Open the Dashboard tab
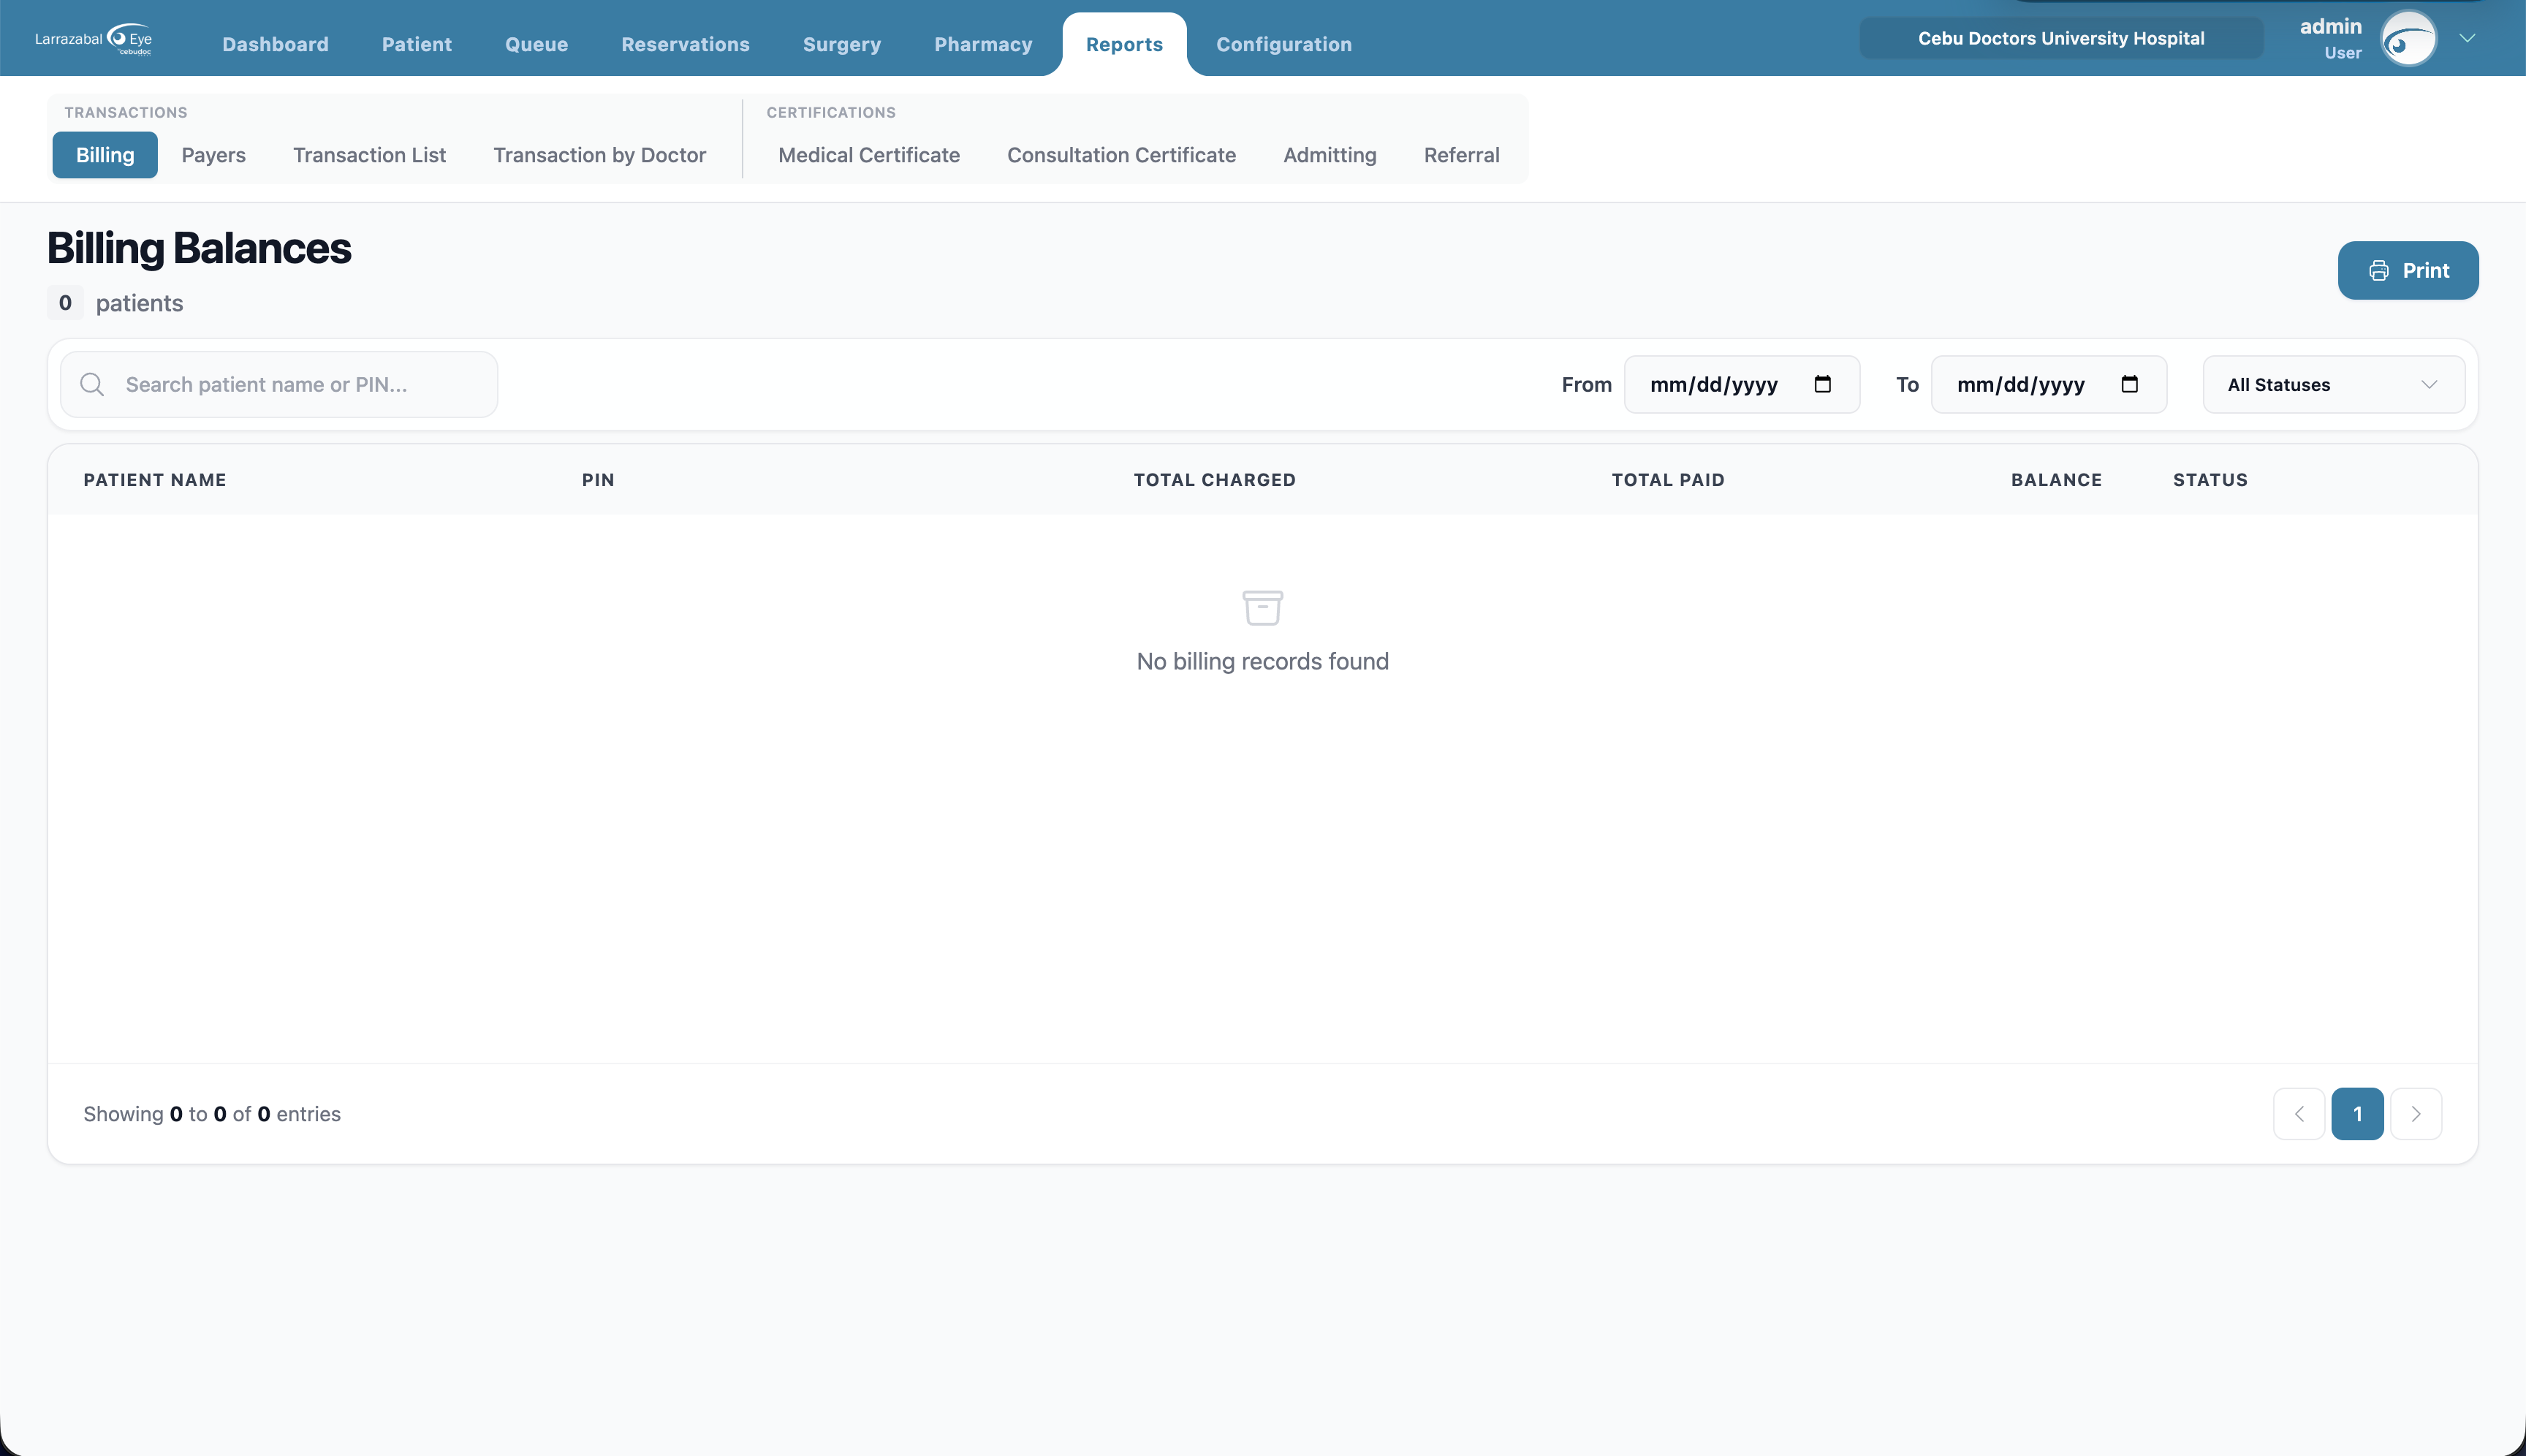The image size is (2526, 1456). coord(275,44)
